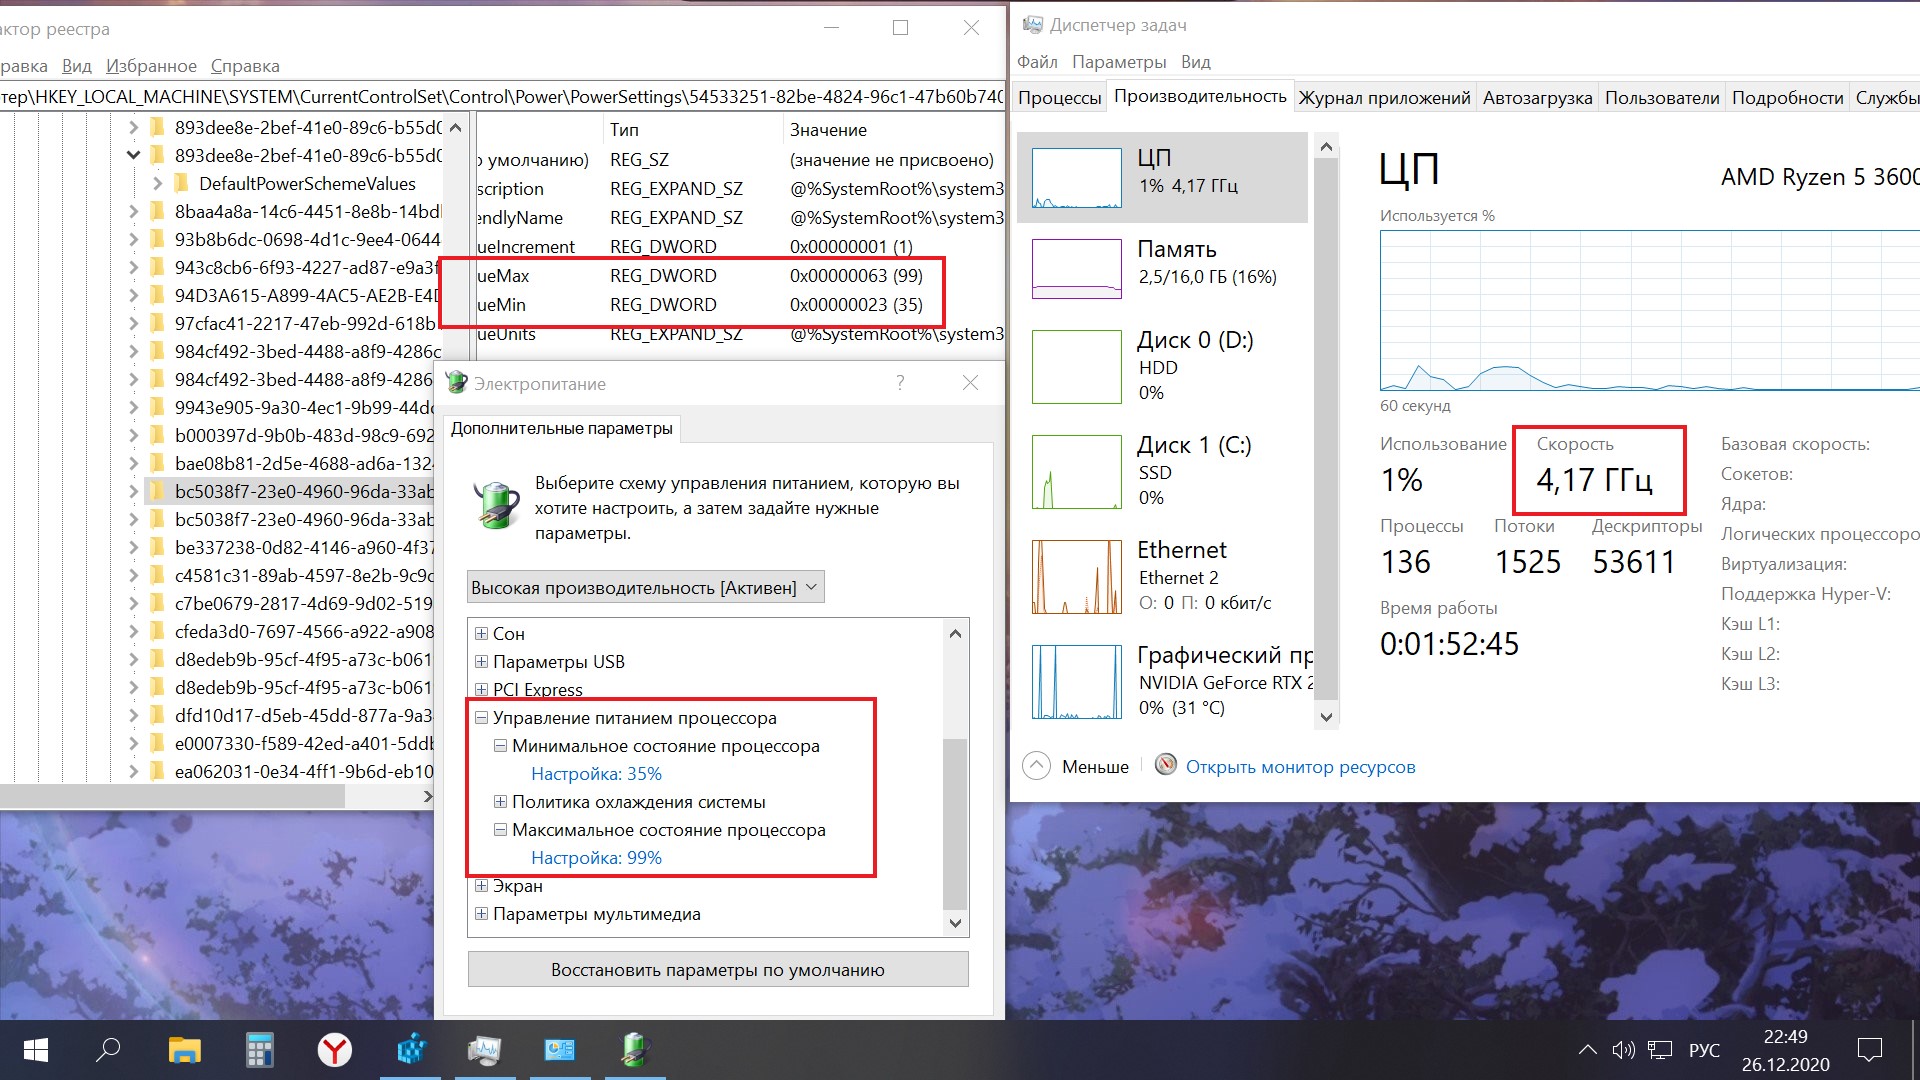Expand the Параметры USB settings section

tap(483, 661)
